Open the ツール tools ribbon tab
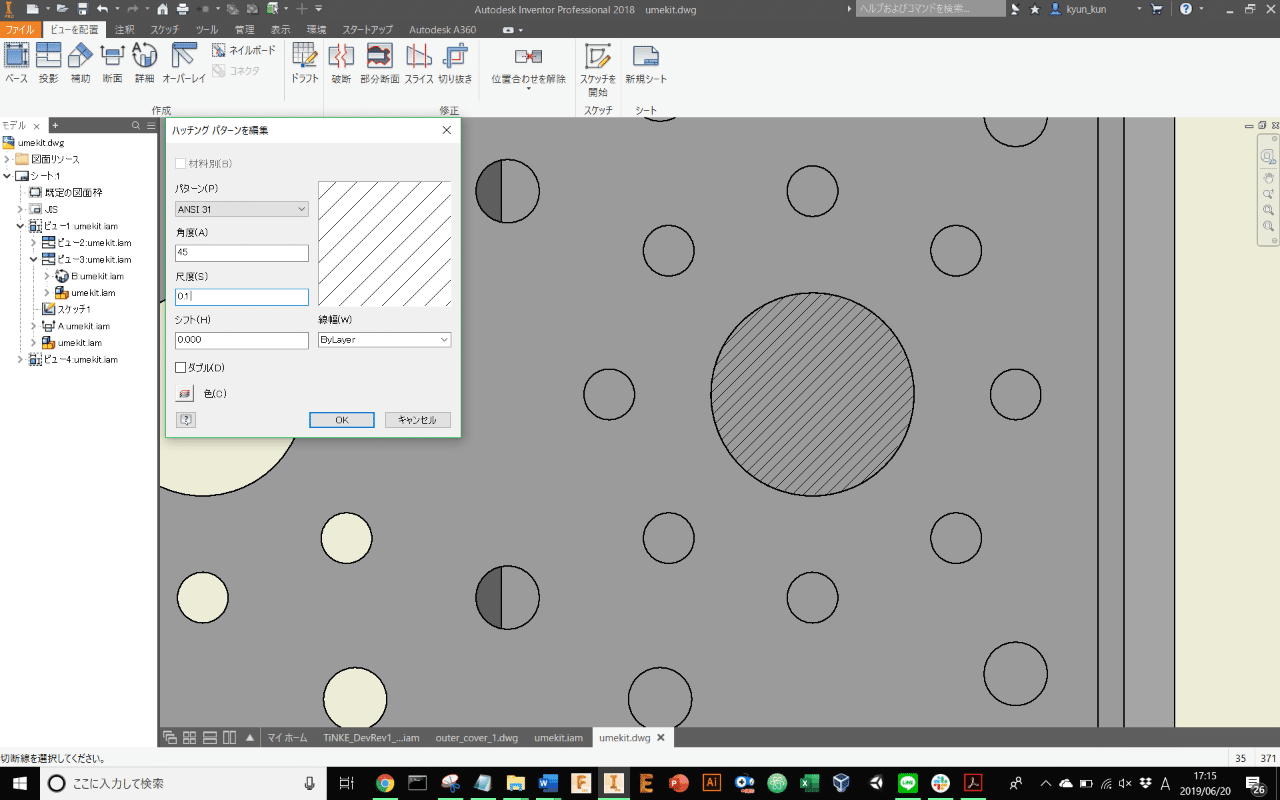Image resolution: width=1280 pixels, height=800 pixels. [x=207, y=30]
